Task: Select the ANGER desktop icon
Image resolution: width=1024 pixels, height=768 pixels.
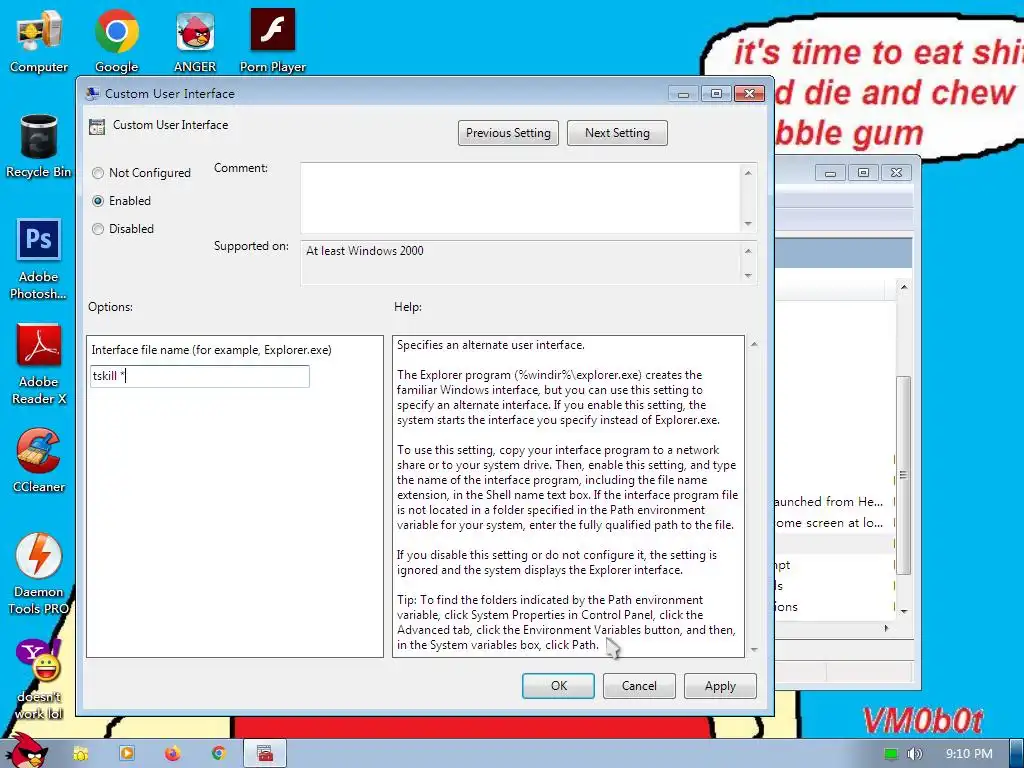Action: point(195,40)
